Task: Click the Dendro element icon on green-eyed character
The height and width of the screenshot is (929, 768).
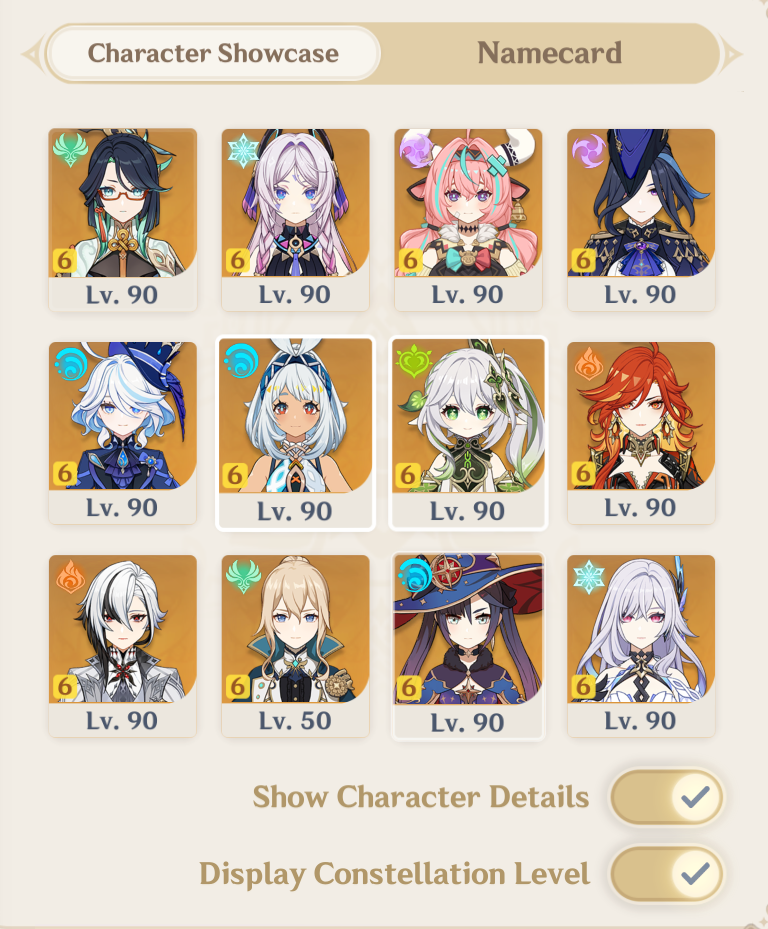Action: pos(414,361)
